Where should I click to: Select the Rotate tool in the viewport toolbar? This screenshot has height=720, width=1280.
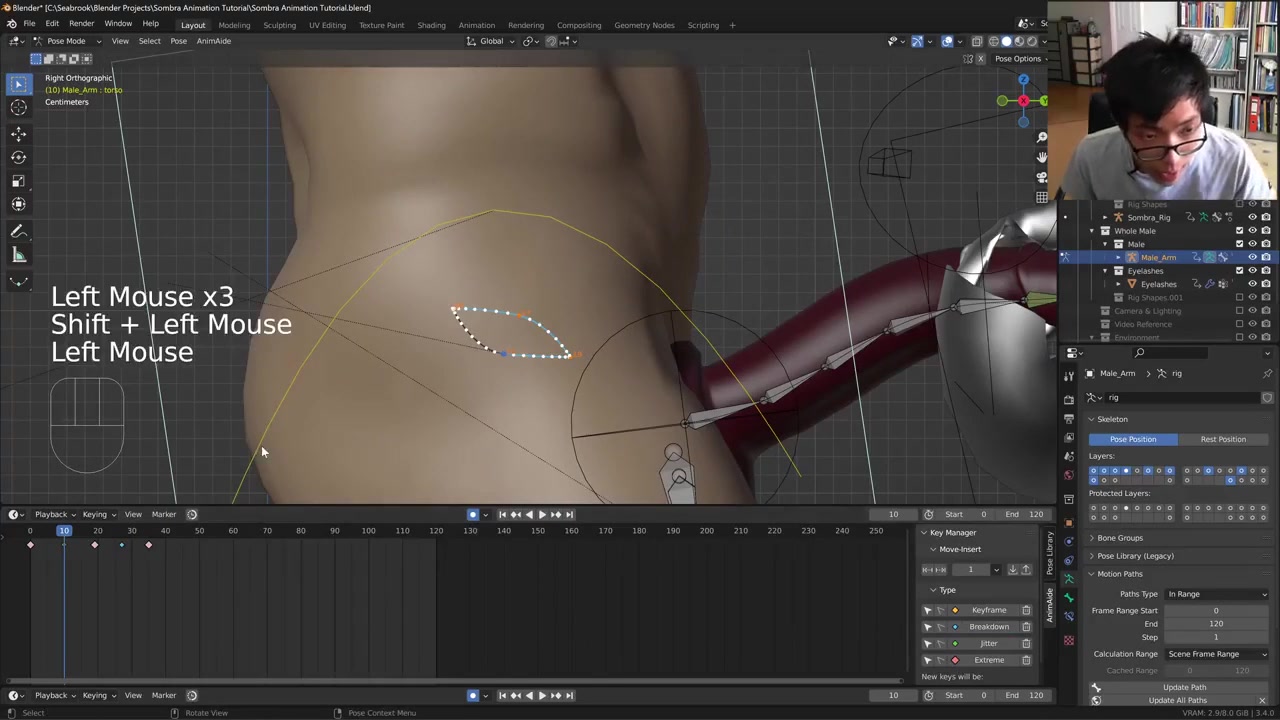[18, 157]
